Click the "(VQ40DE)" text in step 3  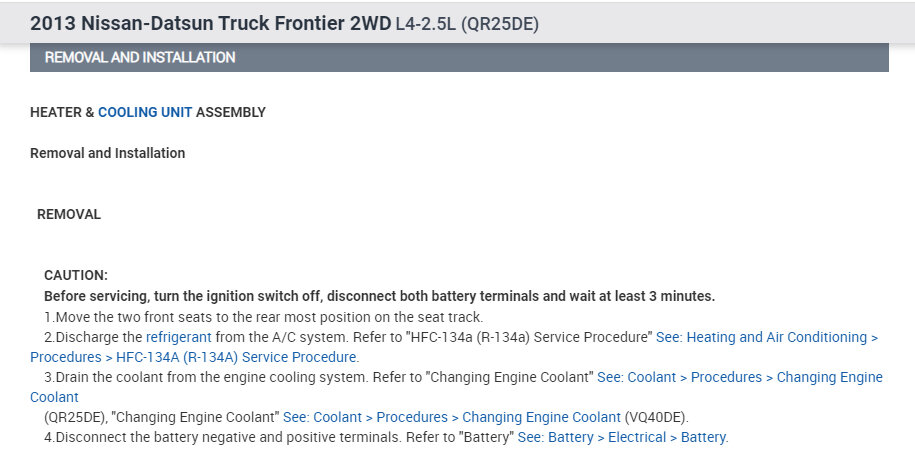pos(657,417)
